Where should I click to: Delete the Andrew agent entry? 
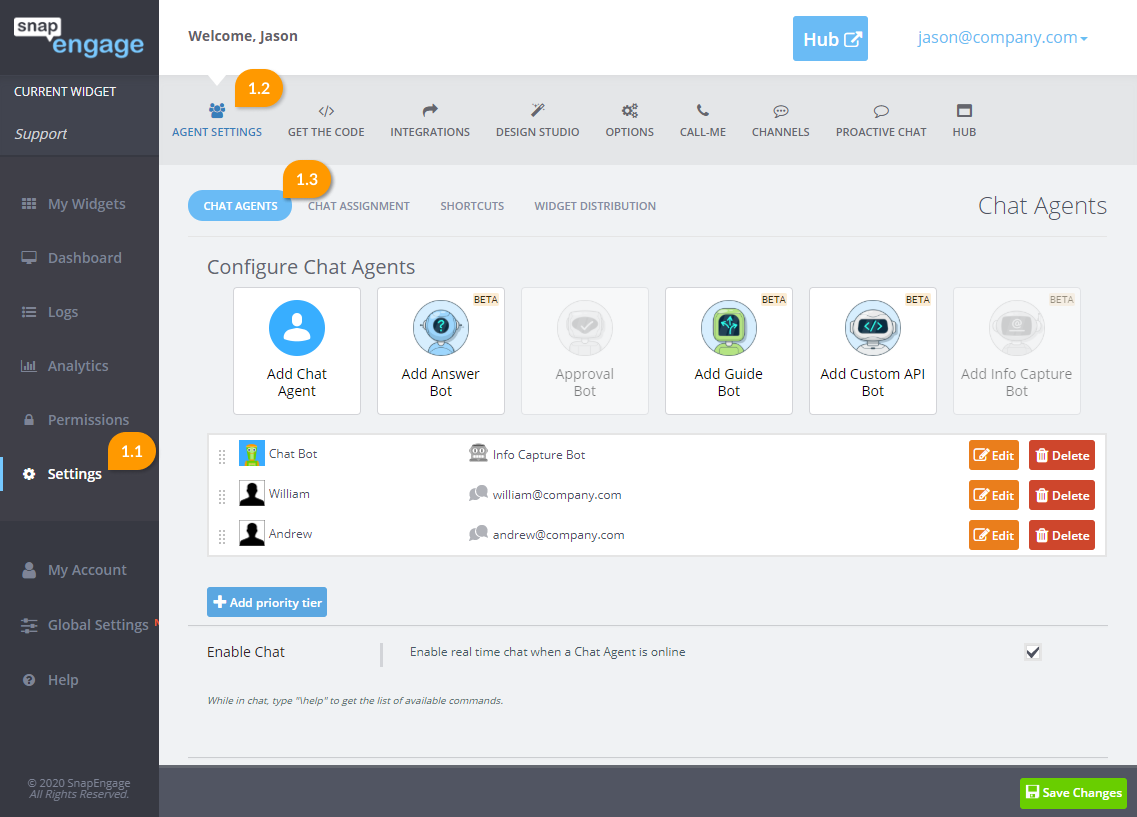pyautogui.click(x=1062, y=535)
